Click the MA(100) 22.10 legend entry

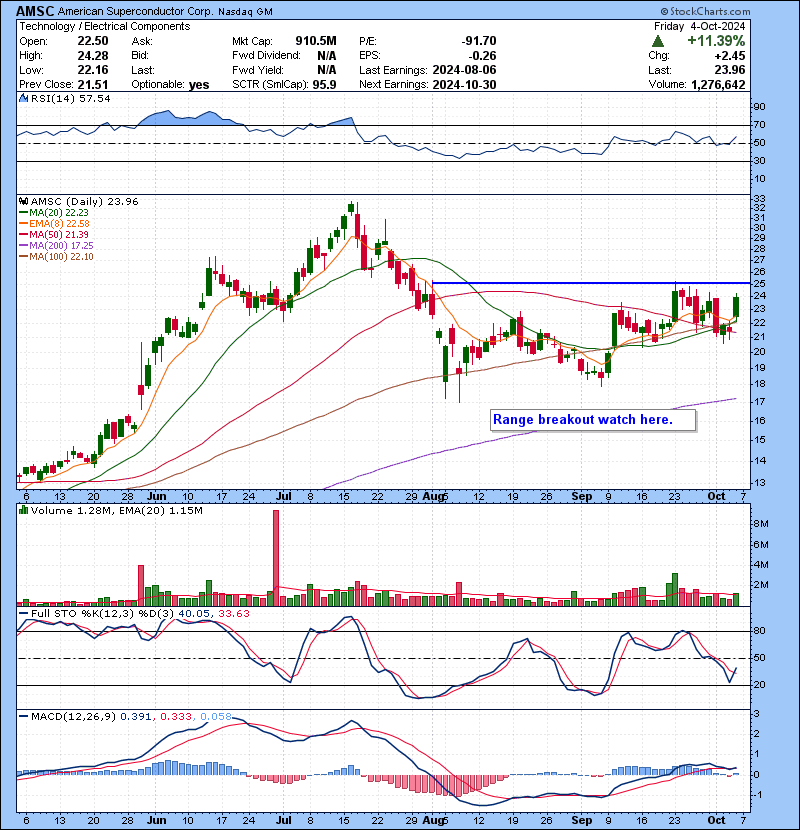click(56, 257)
